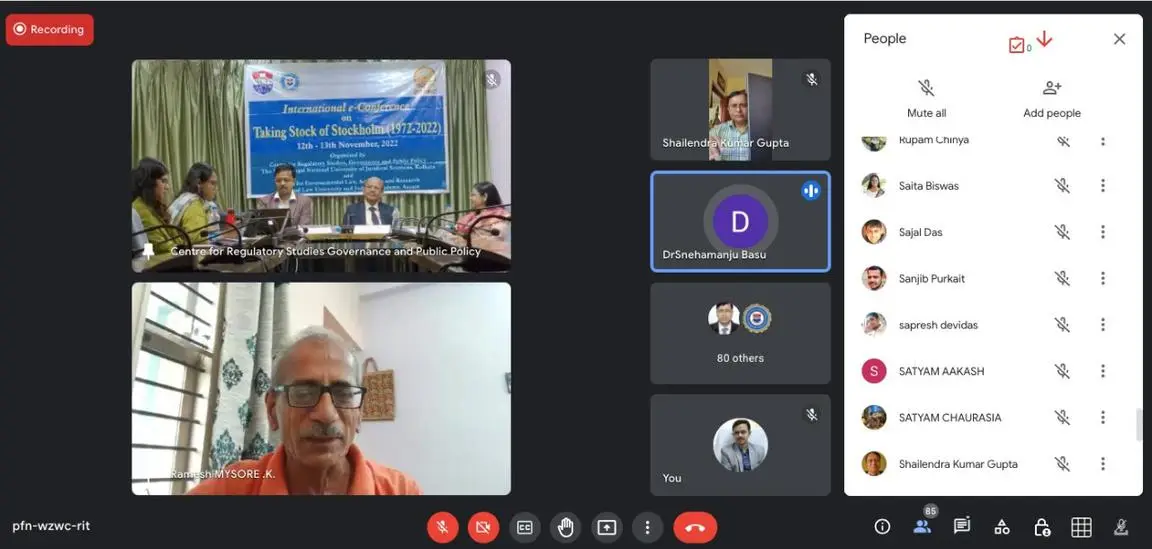Click Add people button
Image resolution: width=1152 pixels, height=549 pixels.
click(1051, 98)
